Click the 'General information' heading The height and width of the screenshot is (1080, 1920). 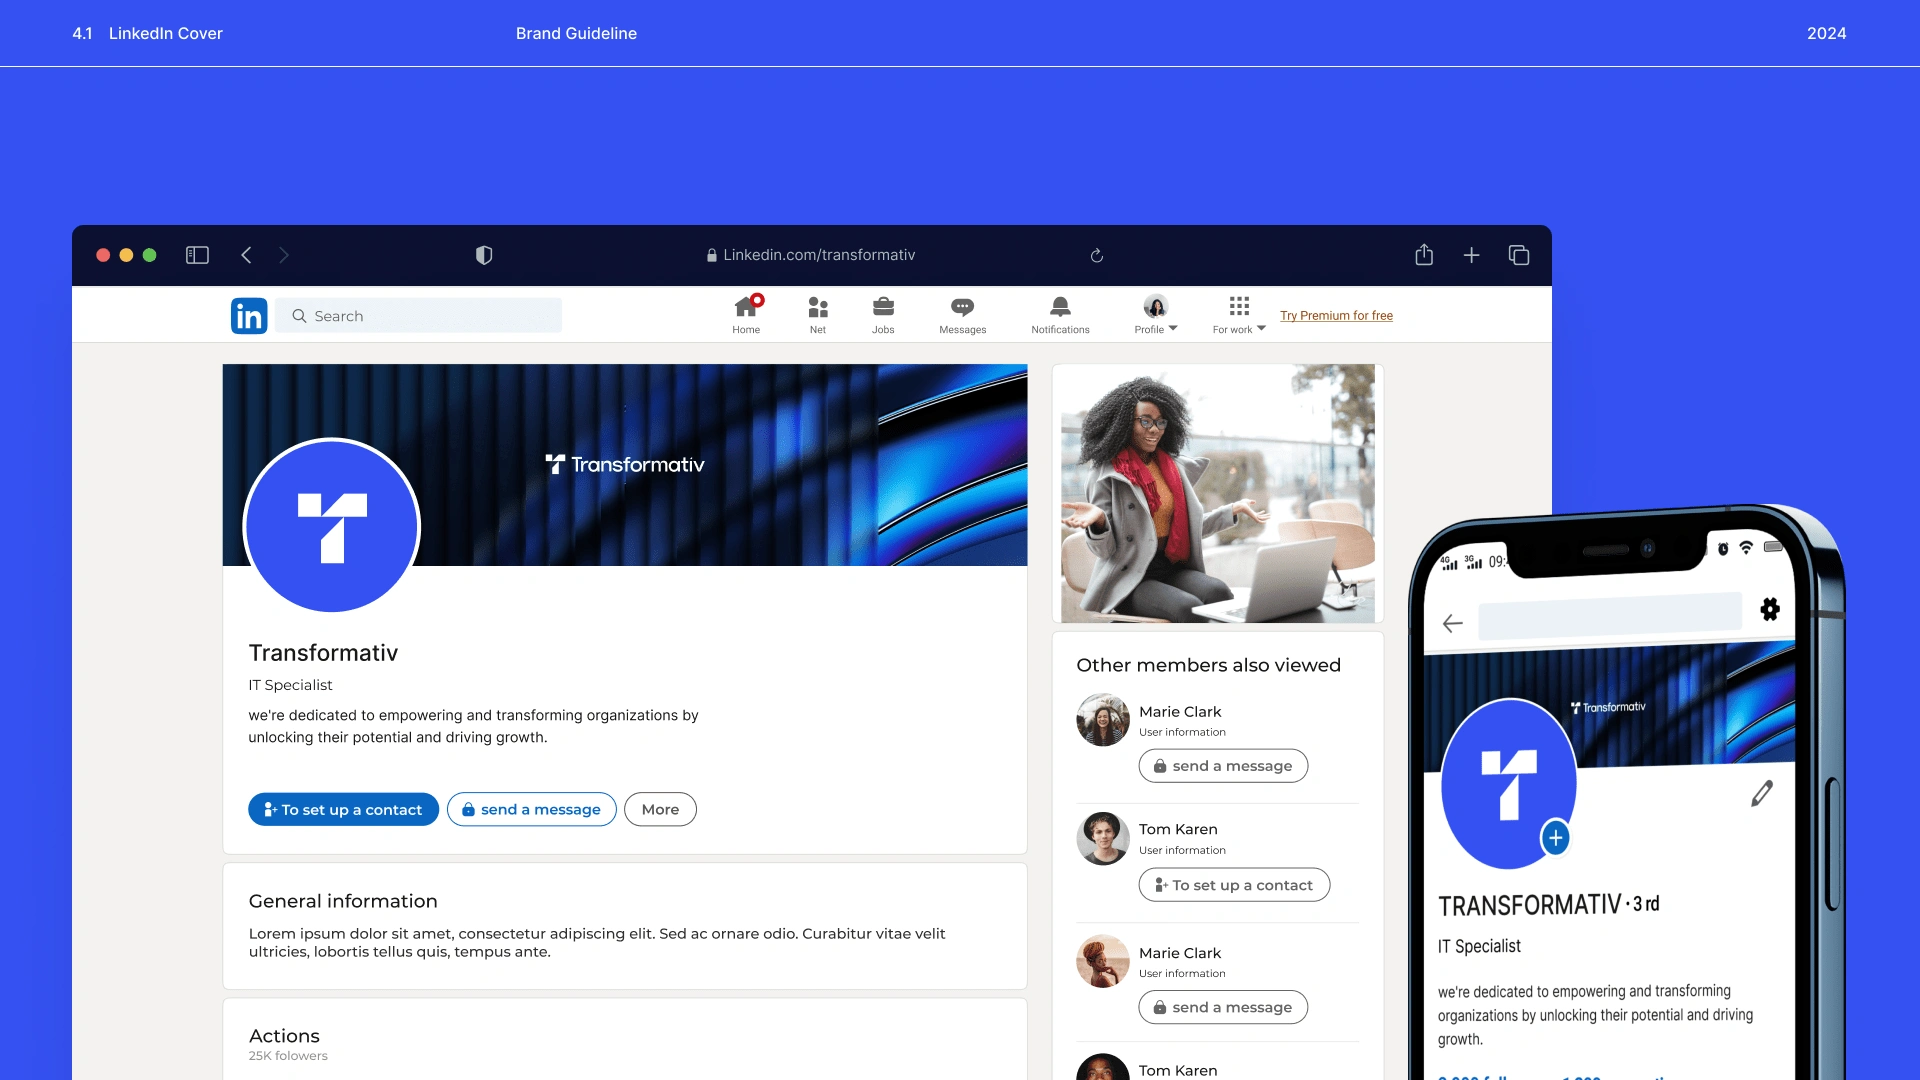343,901
